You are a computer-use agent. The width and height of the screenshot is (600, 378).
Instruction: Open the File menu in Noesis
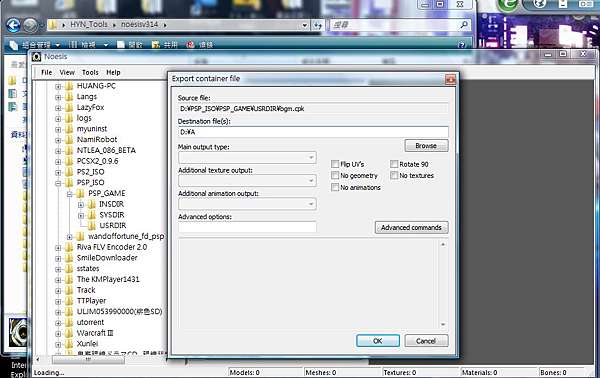[46, 72]
